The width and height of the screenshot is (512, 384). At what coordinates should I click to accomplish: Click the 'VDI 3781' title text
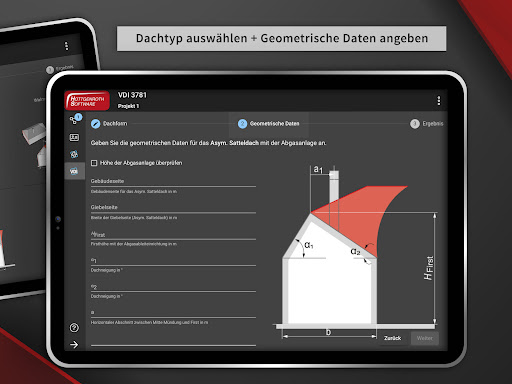click(132, 95)
